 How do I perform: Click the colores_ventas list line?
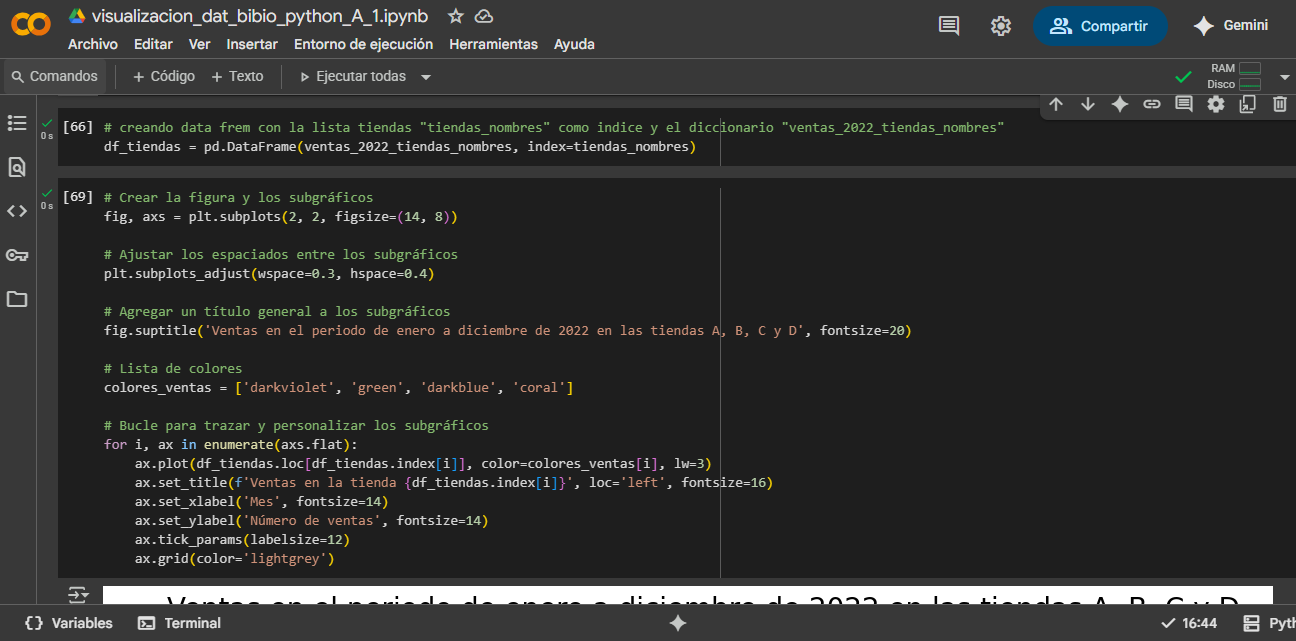(x=338, y=387)
